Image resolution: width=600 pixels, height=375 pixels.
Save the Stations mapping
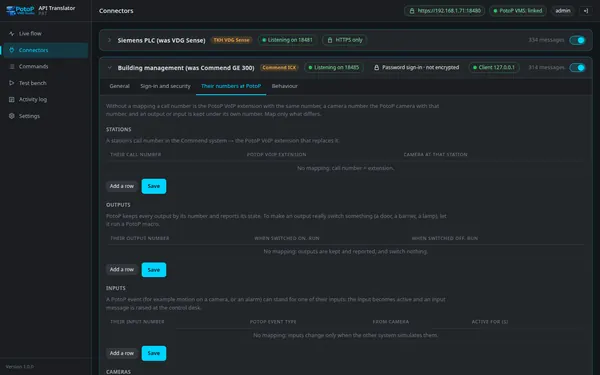tap(154, 186)
